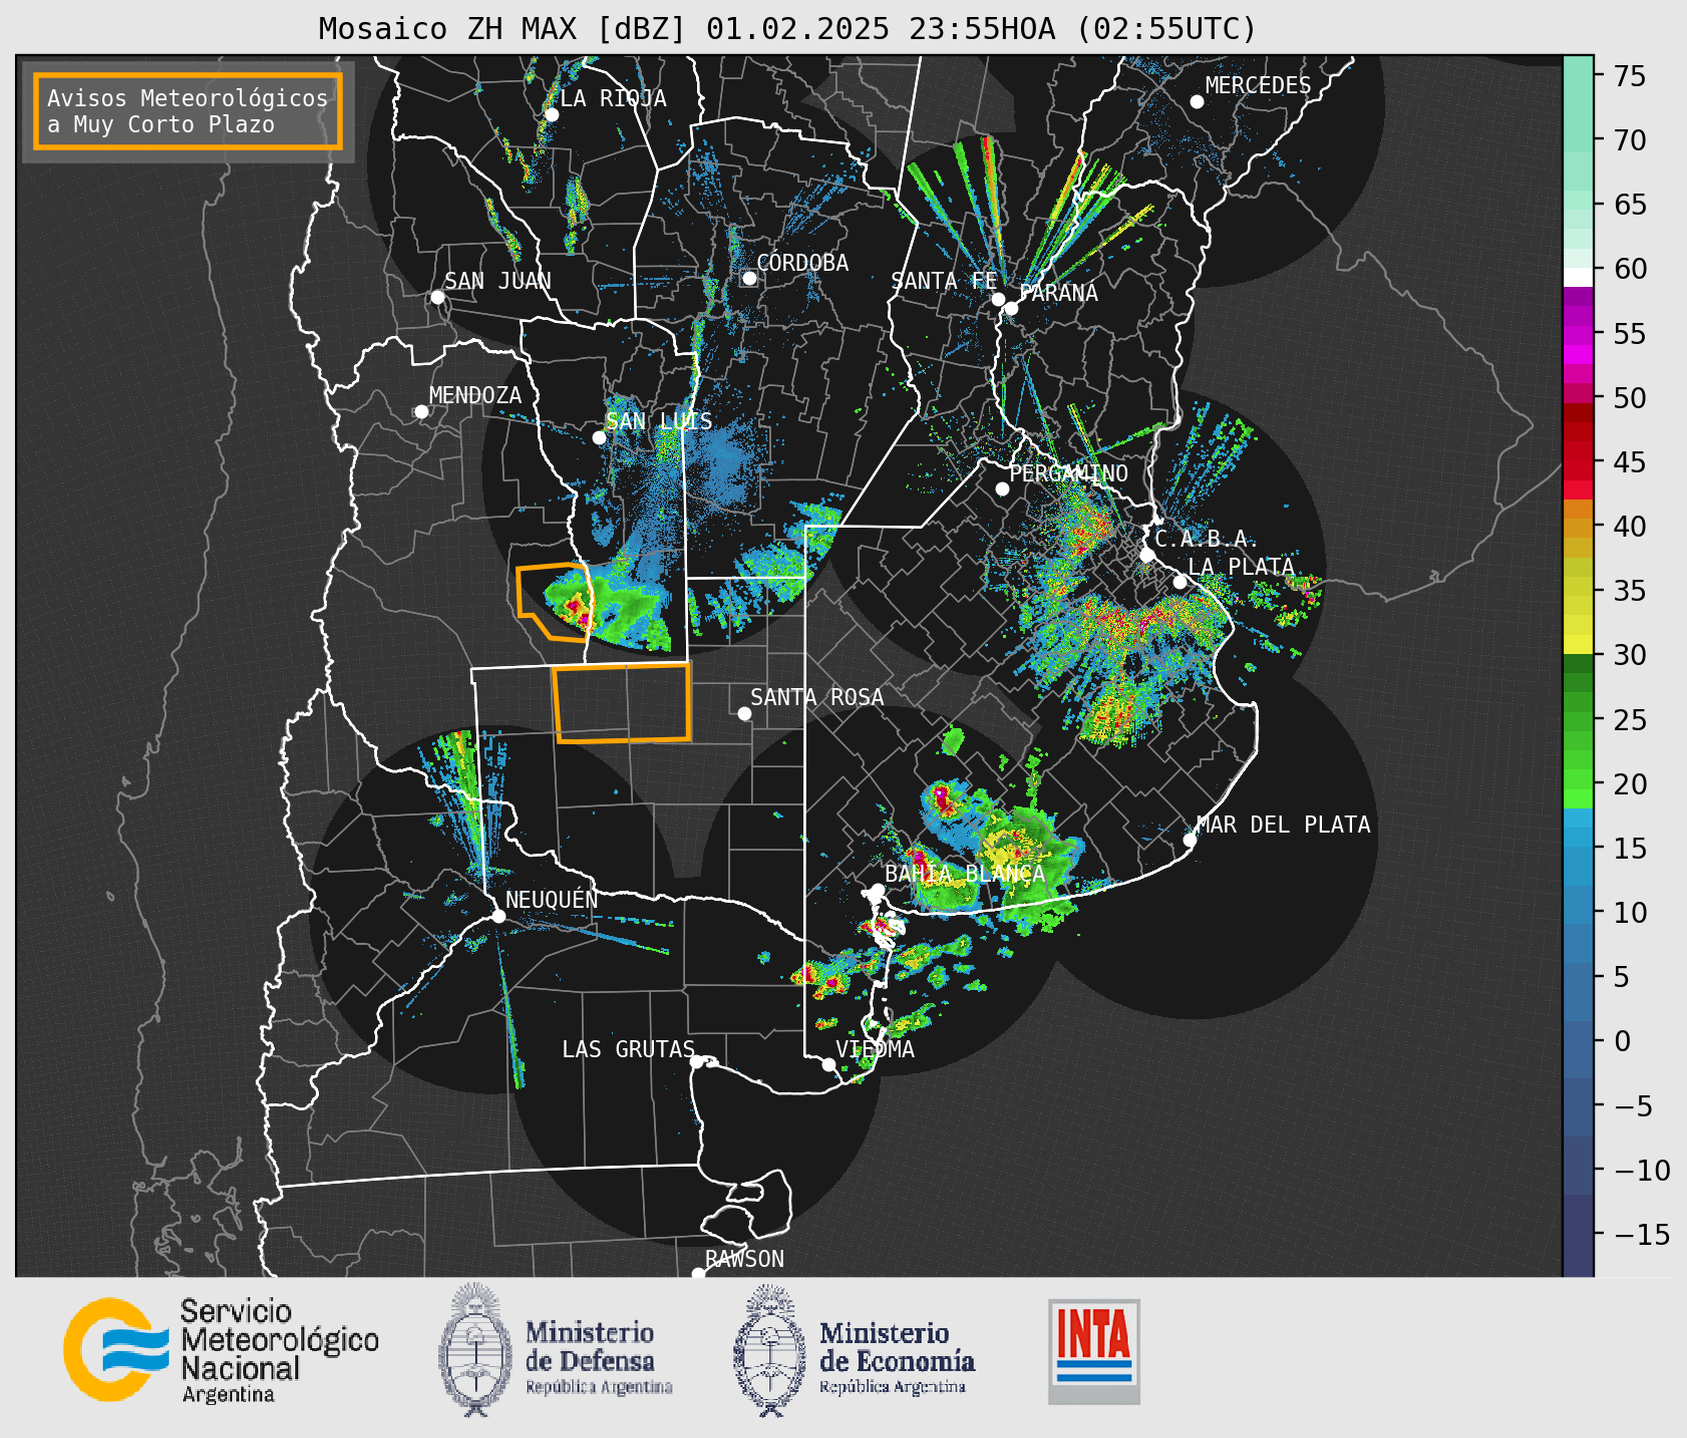Click the 'Ministerio de Defensa' text
1687x1438 pixels.
point(590,1346)
